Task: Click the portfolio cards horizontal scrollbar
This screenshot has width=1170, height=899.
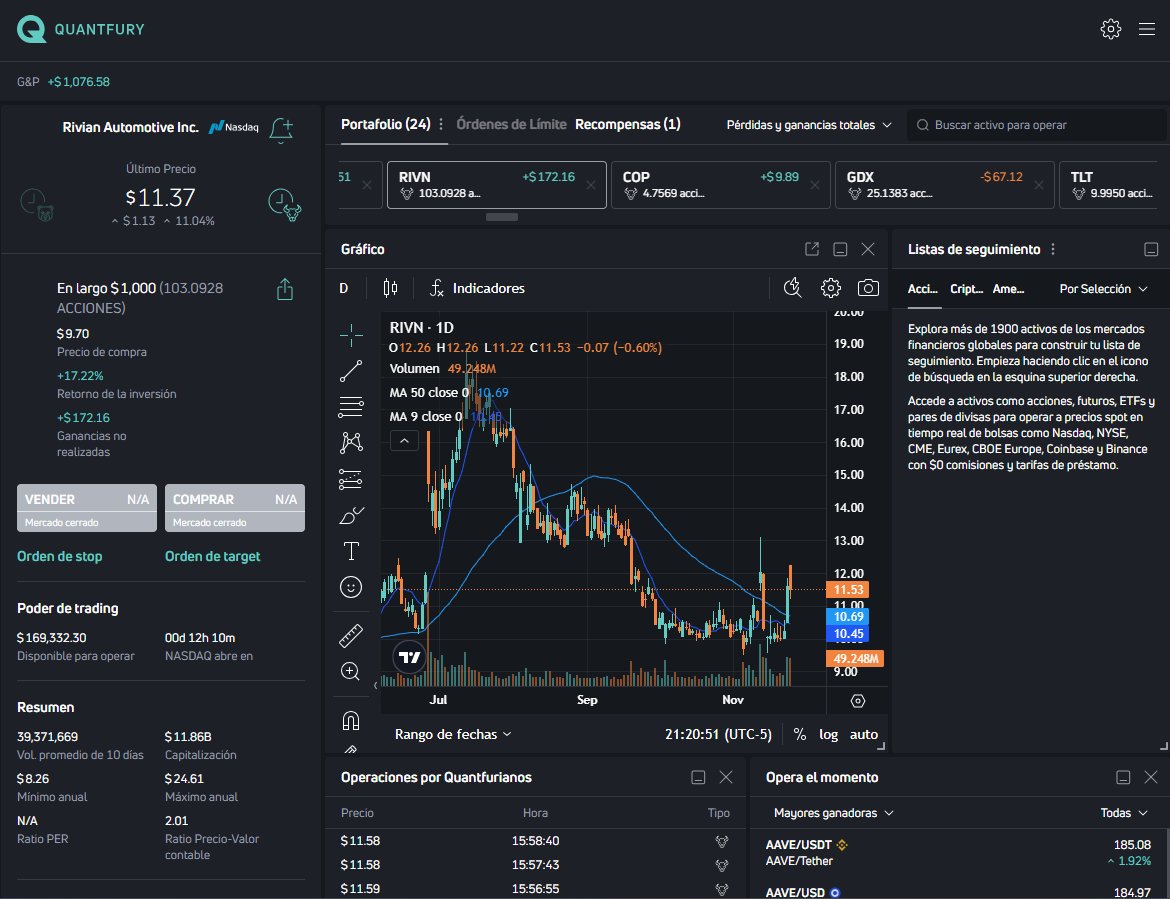Action: tap(501, 217)
